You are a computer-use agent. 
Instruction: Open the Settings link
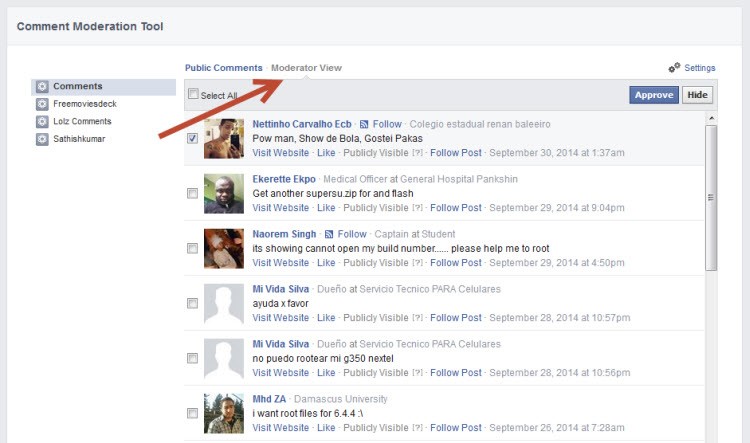700,68
